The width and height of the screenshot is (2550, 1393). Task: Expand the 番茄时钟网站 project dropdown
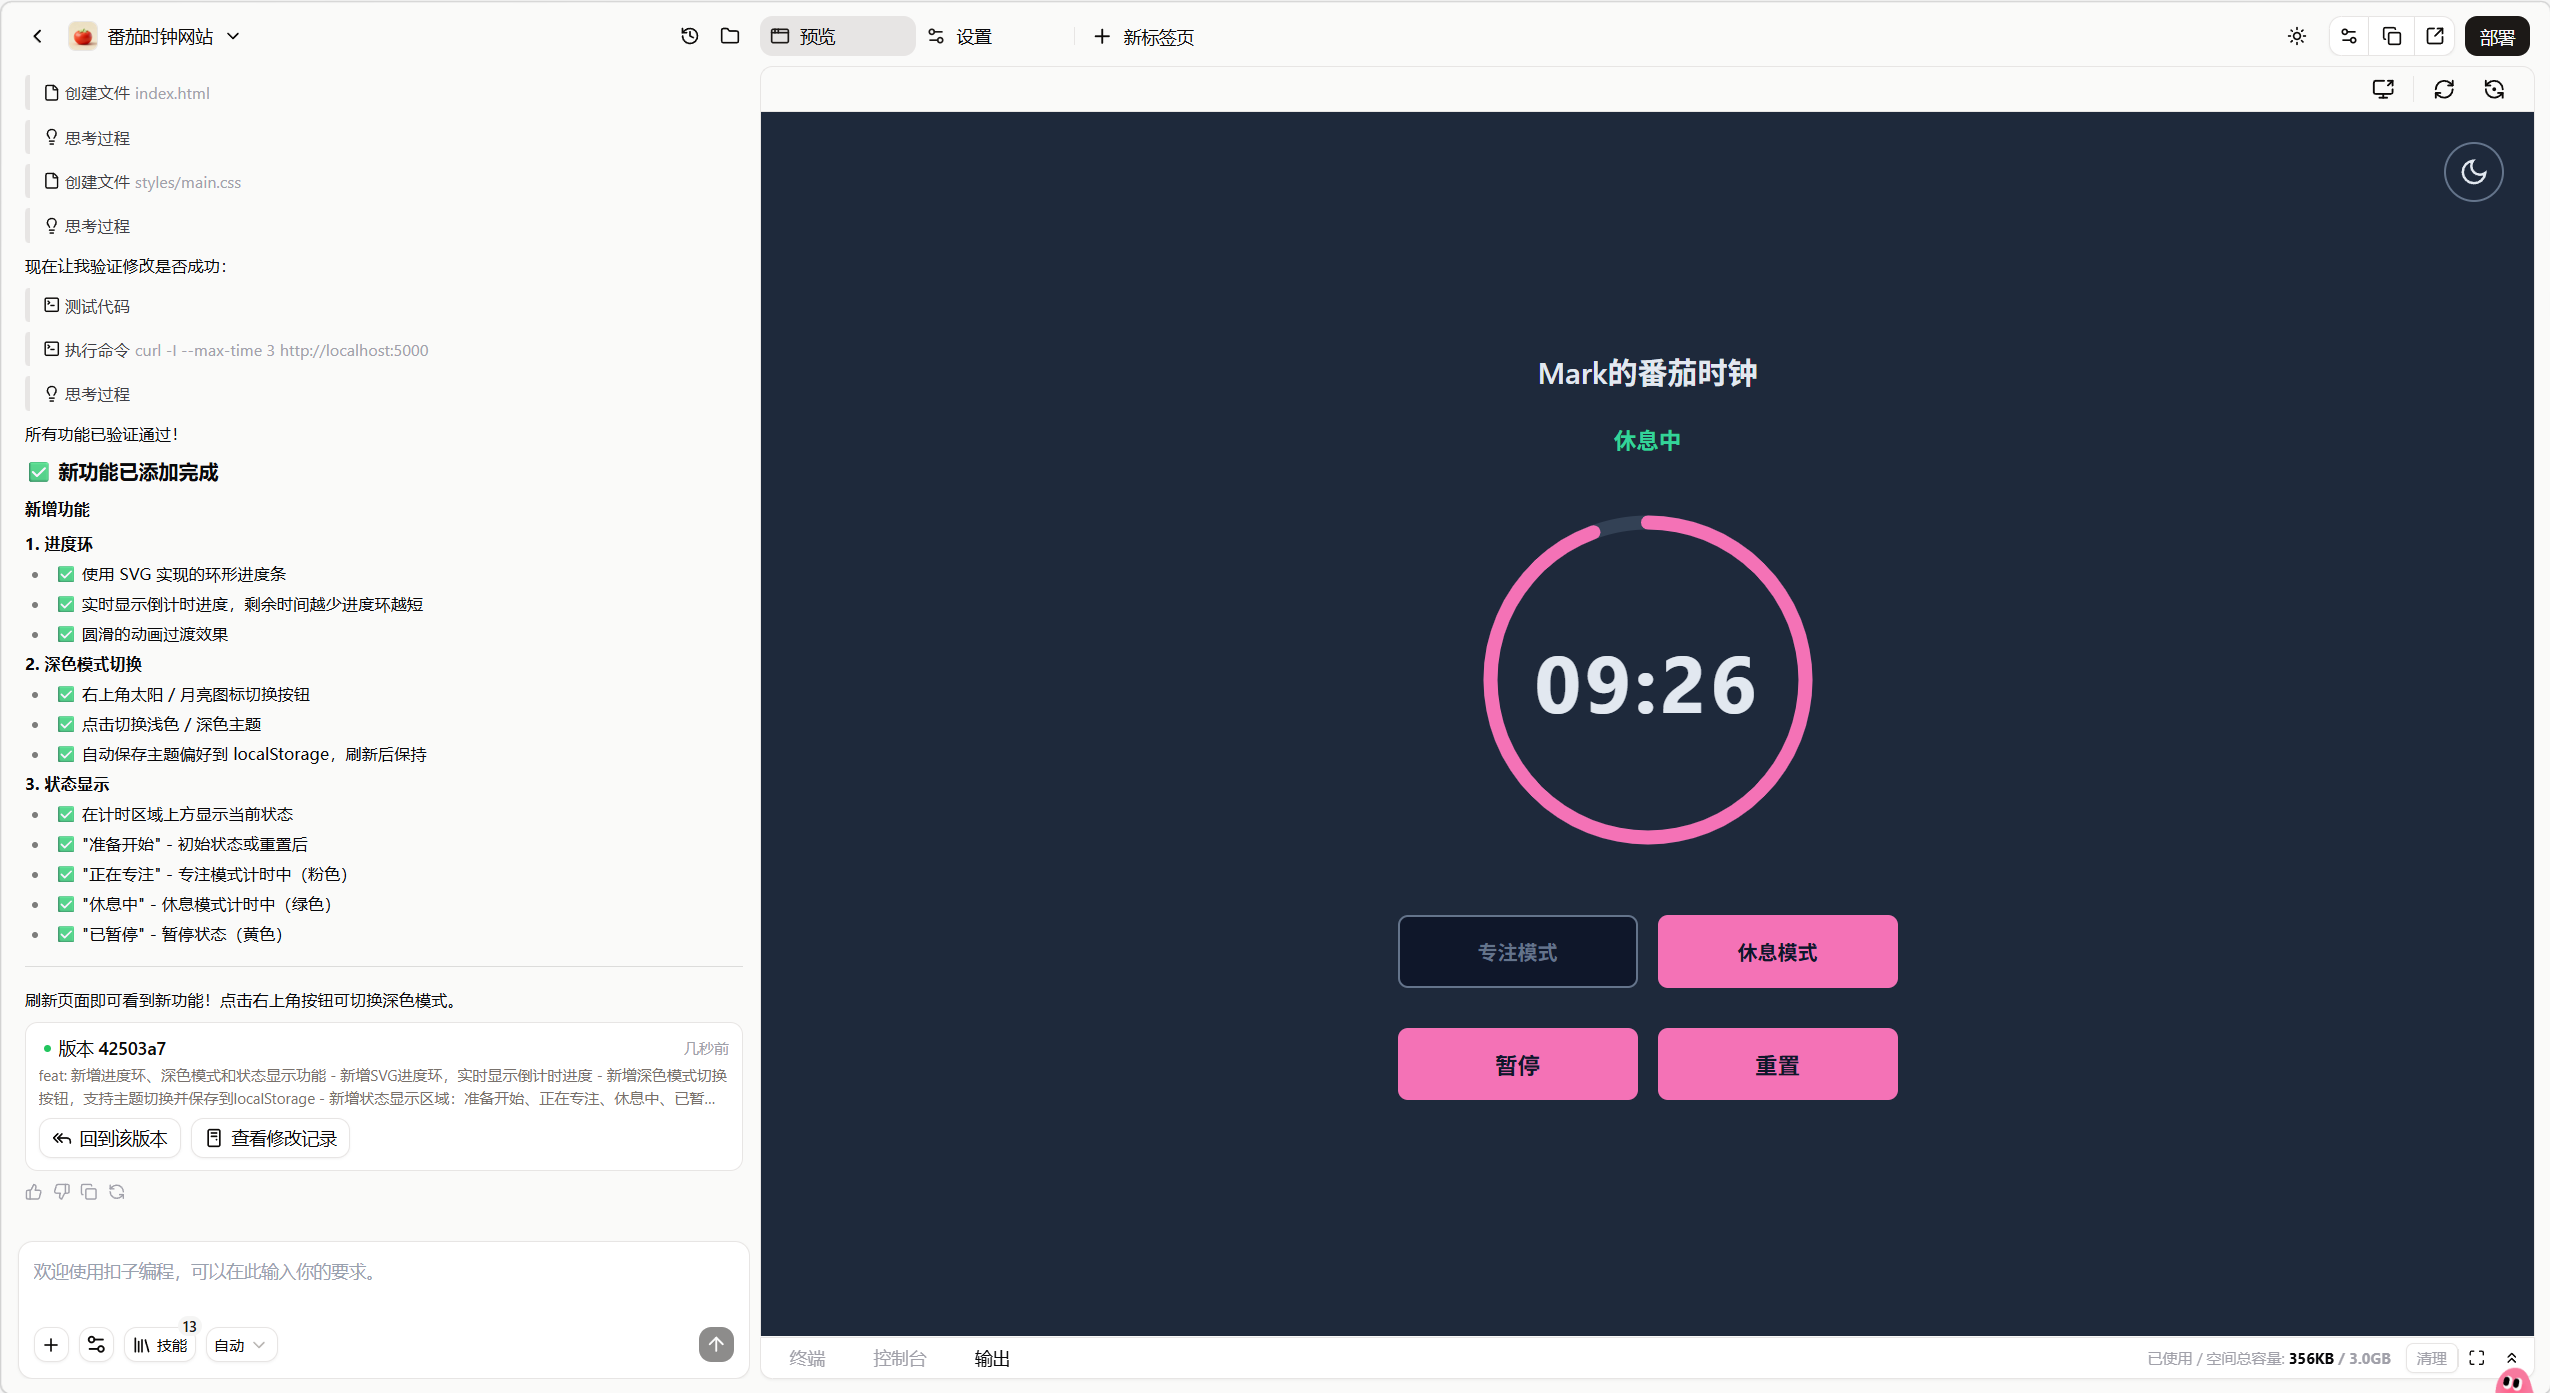pos(233,36)
